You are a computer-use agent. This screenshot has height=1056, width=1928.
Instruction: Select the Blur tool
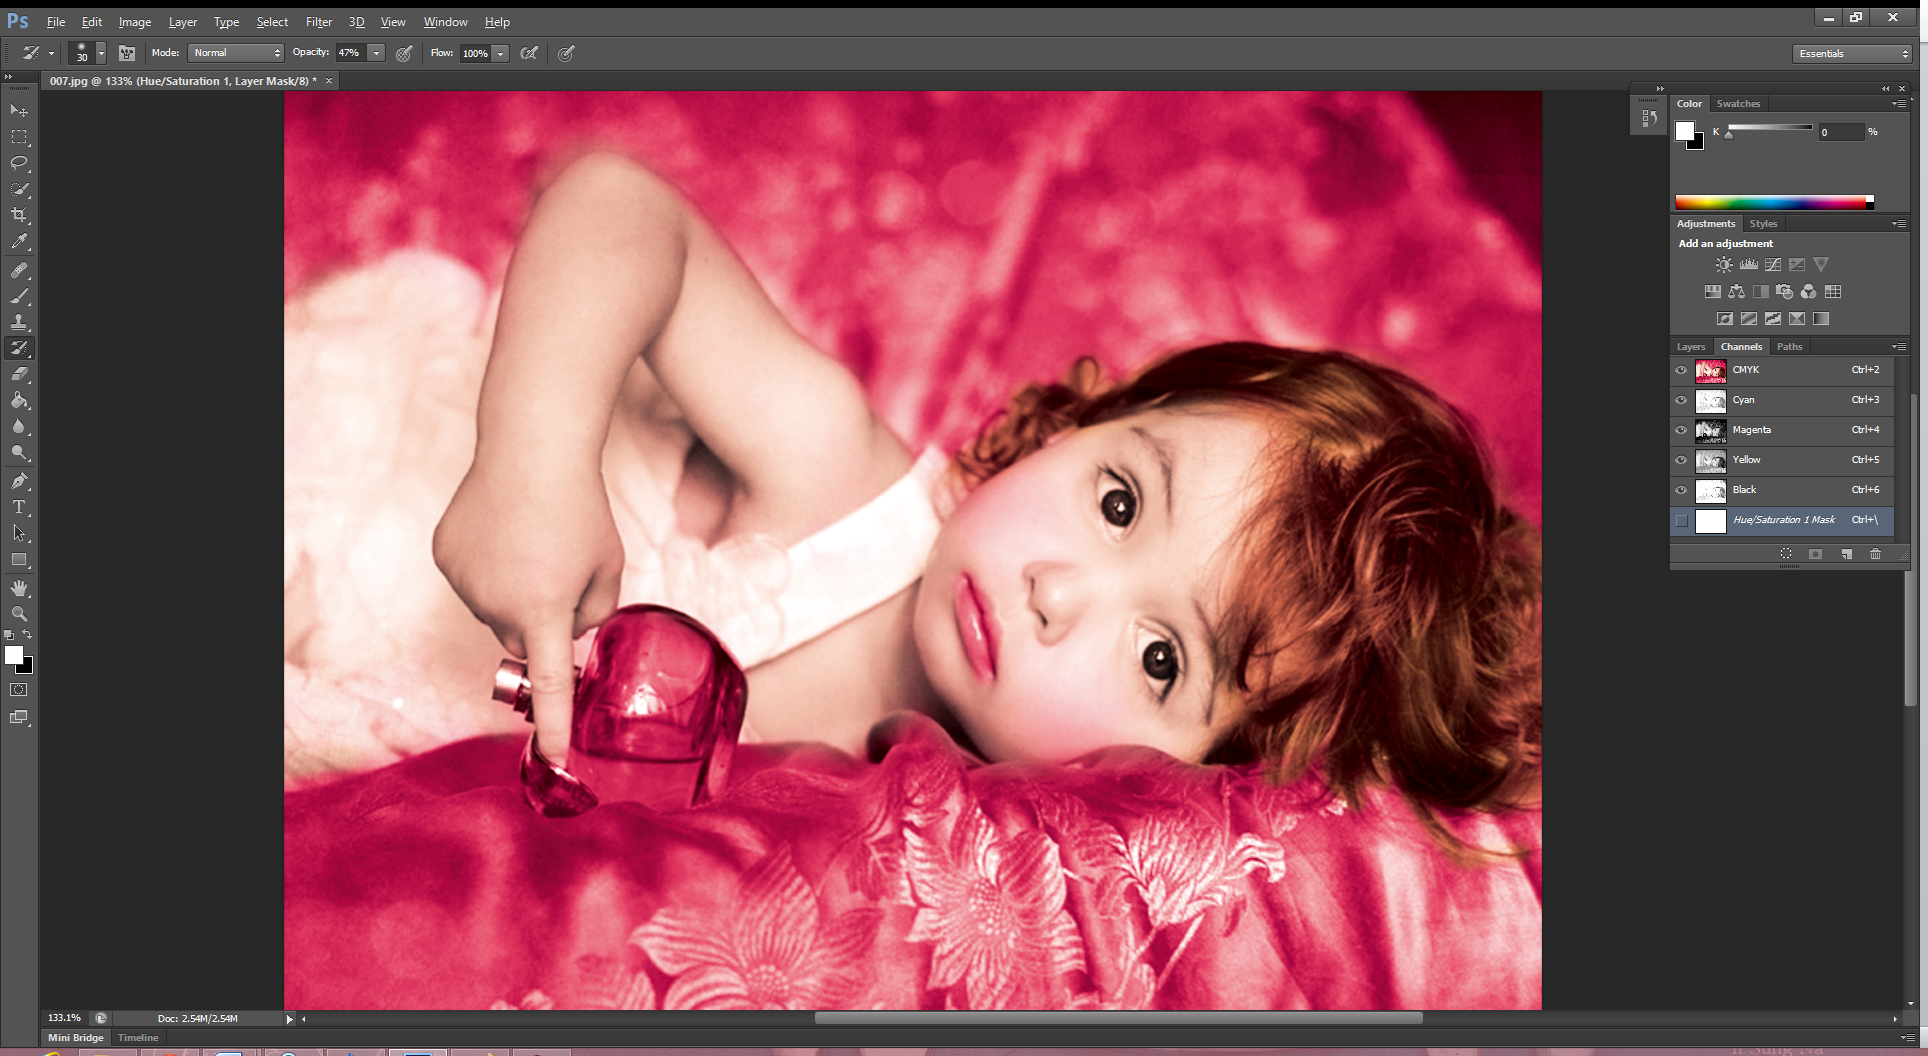click(19, 427)
